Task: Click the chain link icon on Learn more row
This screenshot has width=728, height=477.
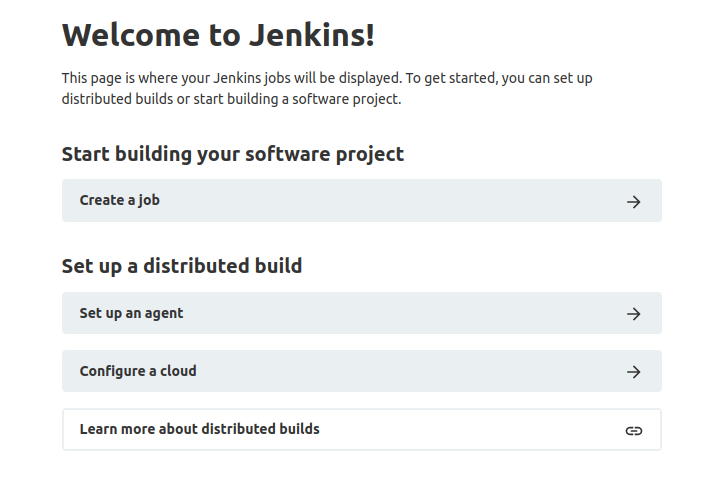Action: [x=634, y=431]
